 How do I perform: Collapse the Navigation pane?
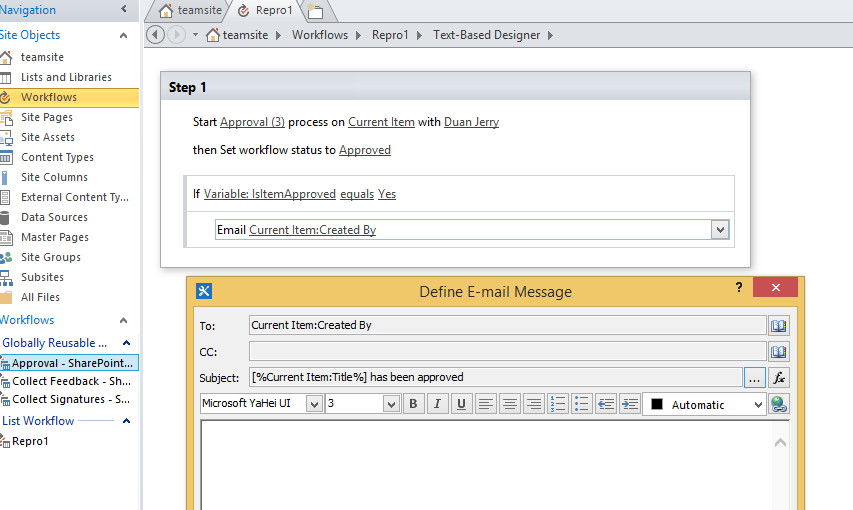124,9
